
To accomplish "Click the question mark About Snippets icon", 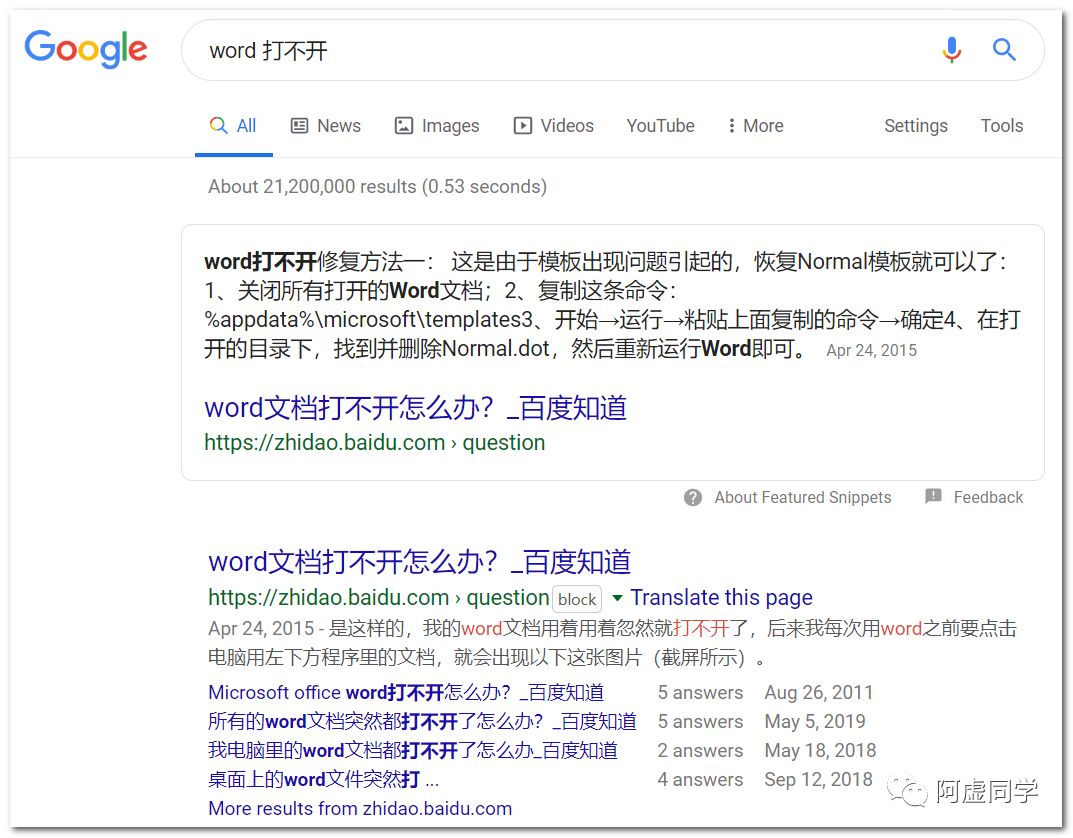I will [693, 497].
